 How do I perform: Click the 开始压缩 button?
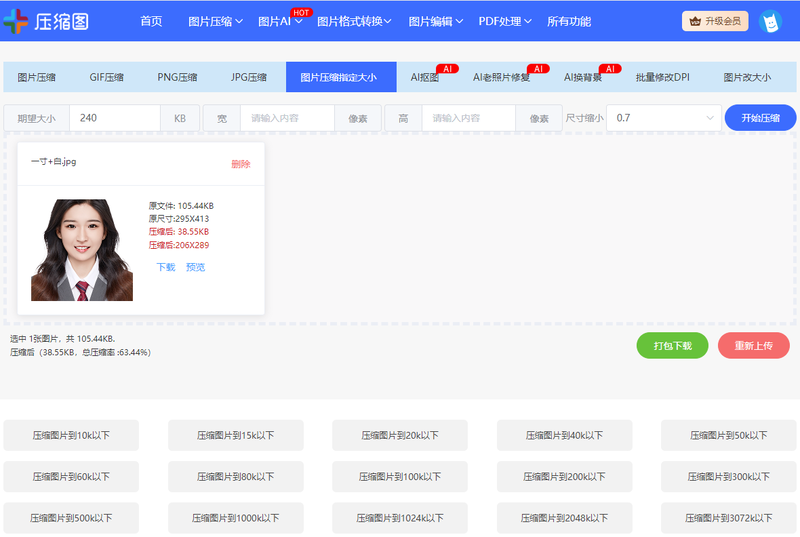pos(760,118)
